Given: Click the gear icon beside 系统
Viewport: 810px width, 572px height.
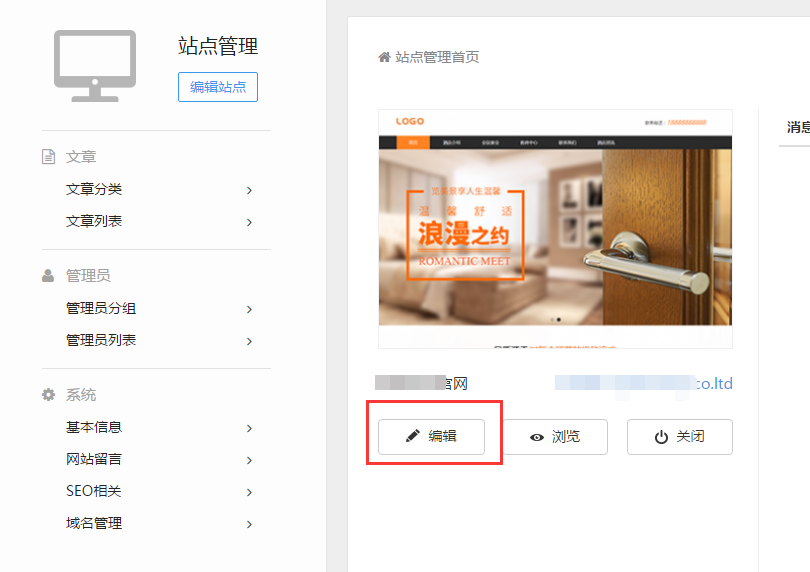Looking at the screenshot, I should click(x=48, y=395).
